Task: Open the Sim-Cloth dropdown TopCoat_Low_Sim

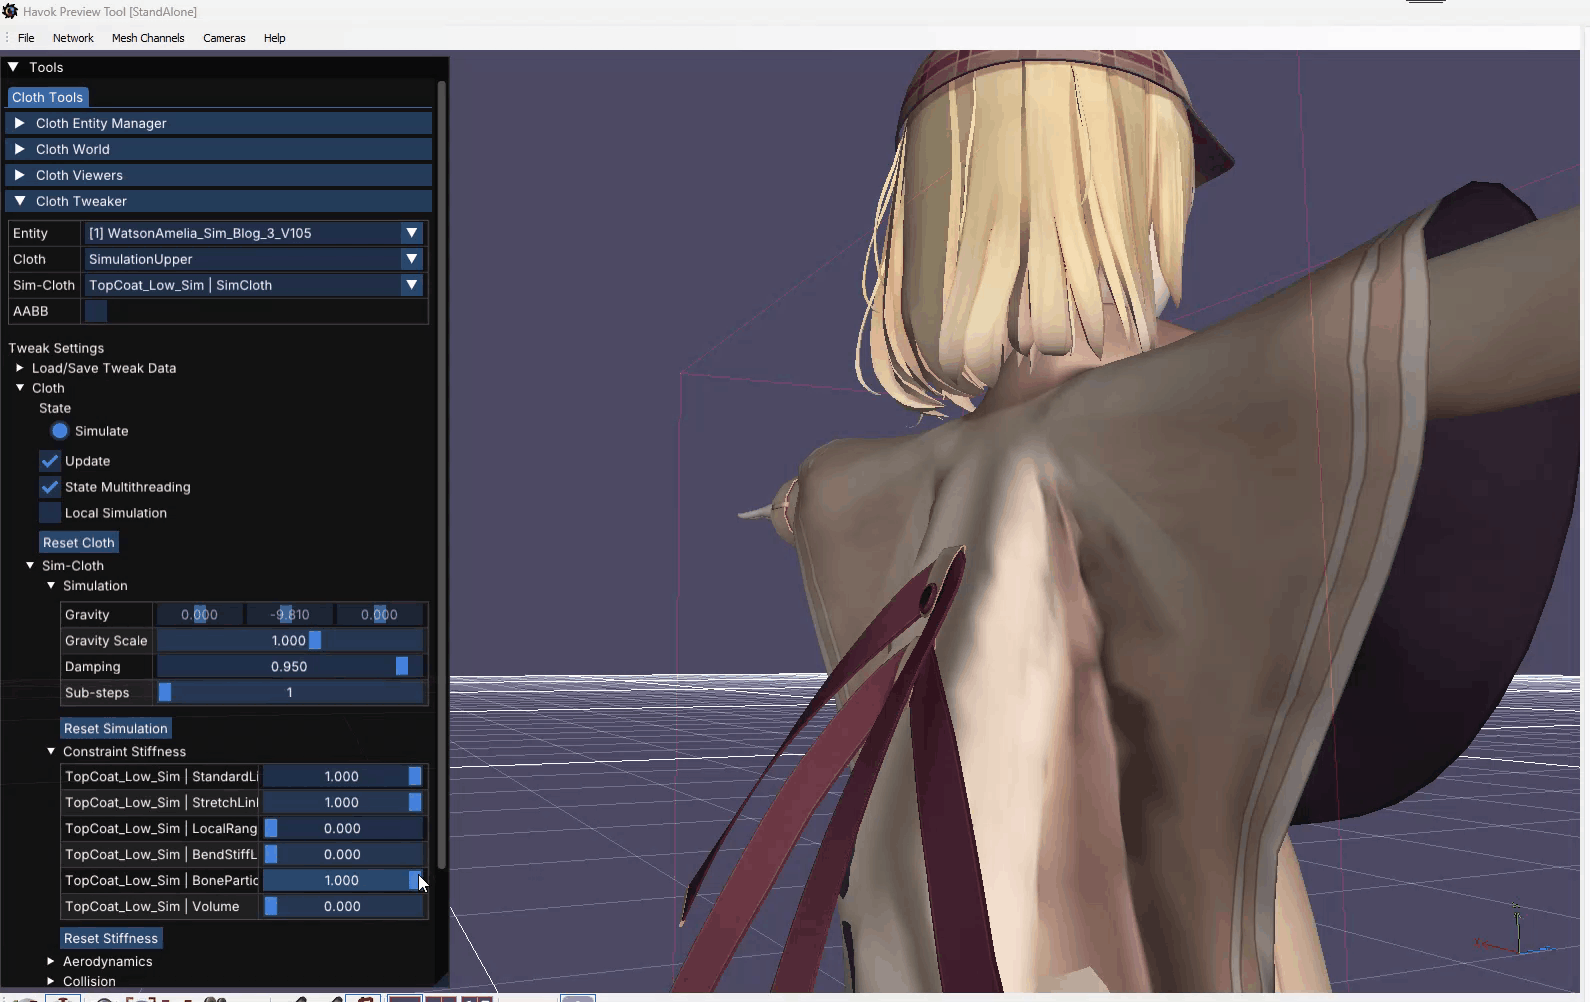Action: pyautogui.click(x=254, y=285)
